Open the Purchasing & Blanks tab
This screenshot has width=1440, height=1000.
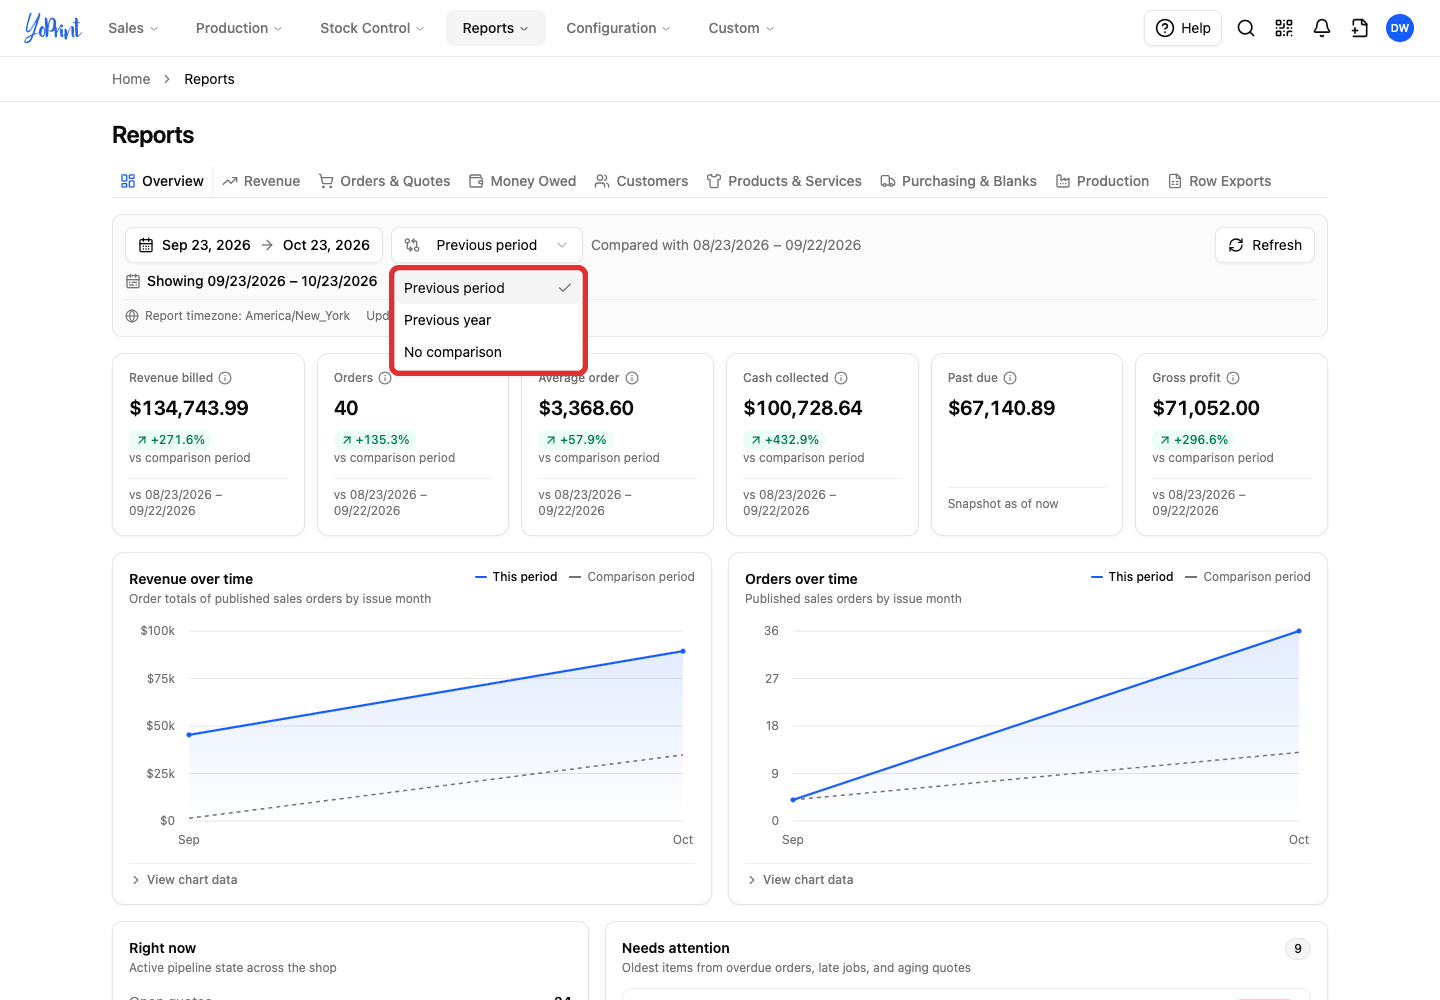coord(958,181)
